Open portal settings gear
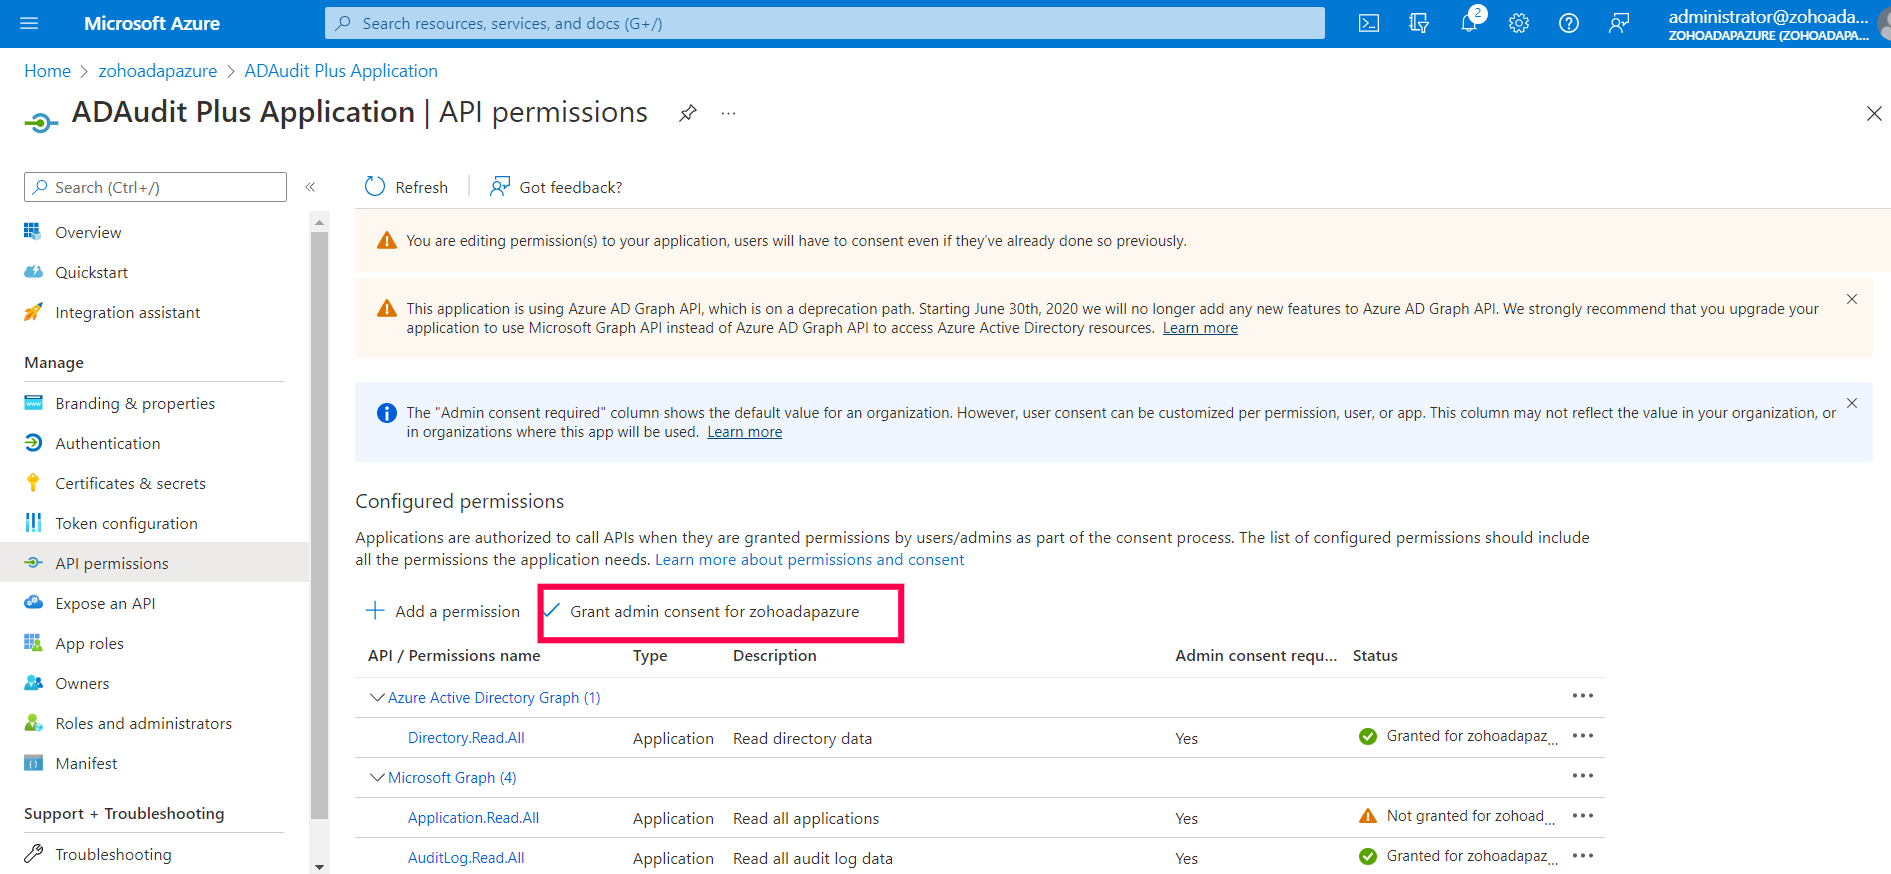This screenshot has height=874, width=1891. point(1519,24)
